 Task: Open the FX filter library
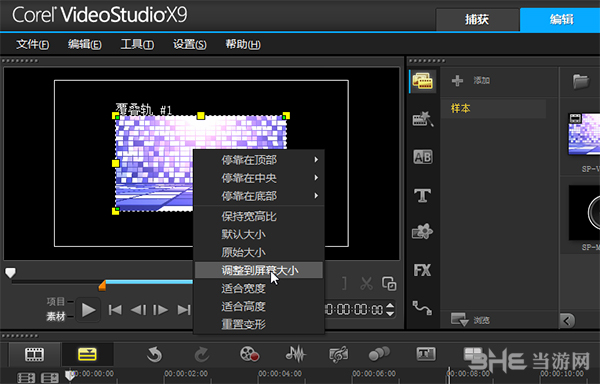422,270
